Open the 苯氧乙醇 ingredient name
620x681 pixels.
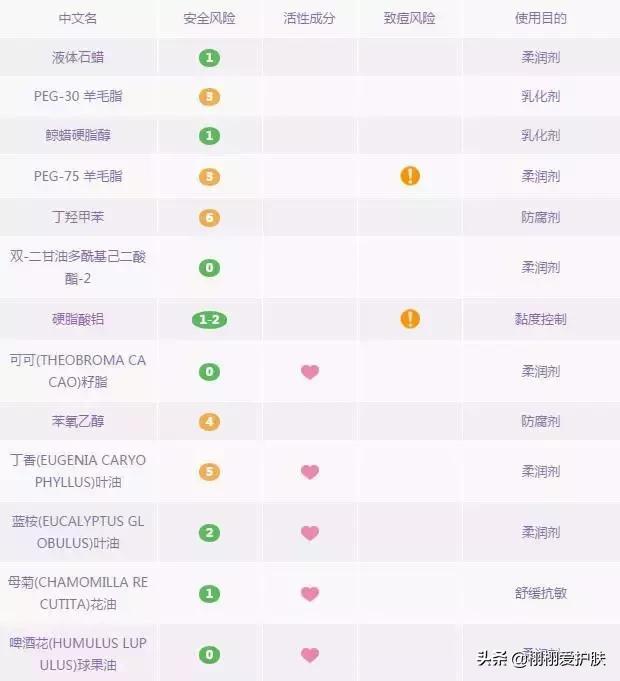click(x=78, y=421)
